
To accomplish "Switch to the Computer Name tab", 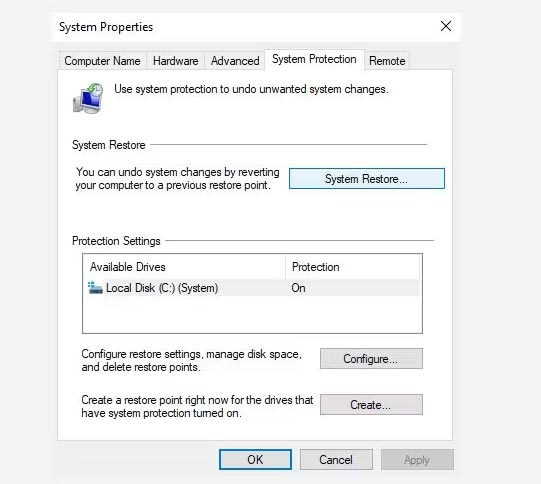I will (102, 61).
